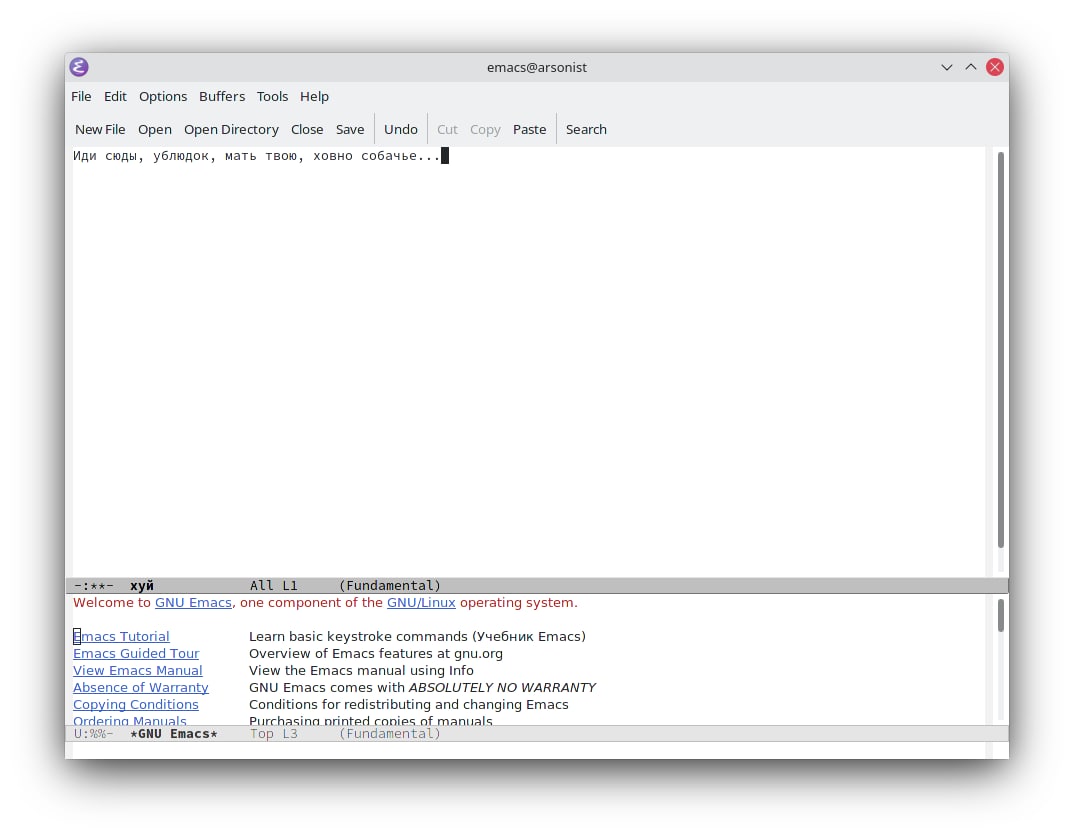Click 'Overview of Emacs features at gnu.org' text
Image resolution: width=1074 pixels, height=836 pixels.
(x=376, y=654)
